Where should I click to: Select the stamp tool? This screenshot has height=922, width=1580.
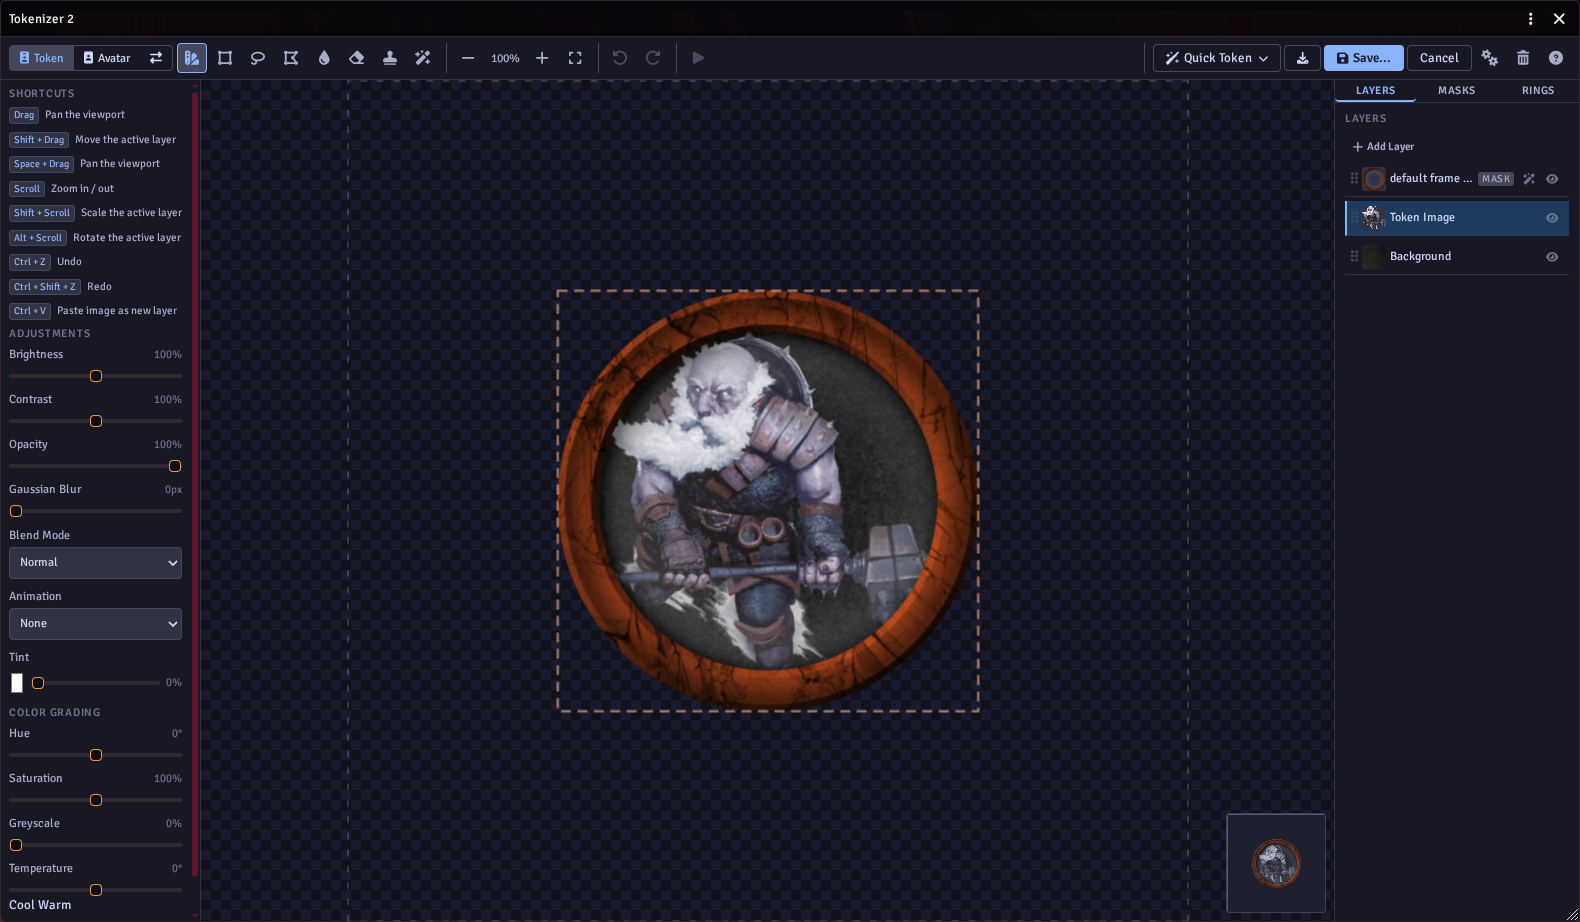tap(390, 58)
